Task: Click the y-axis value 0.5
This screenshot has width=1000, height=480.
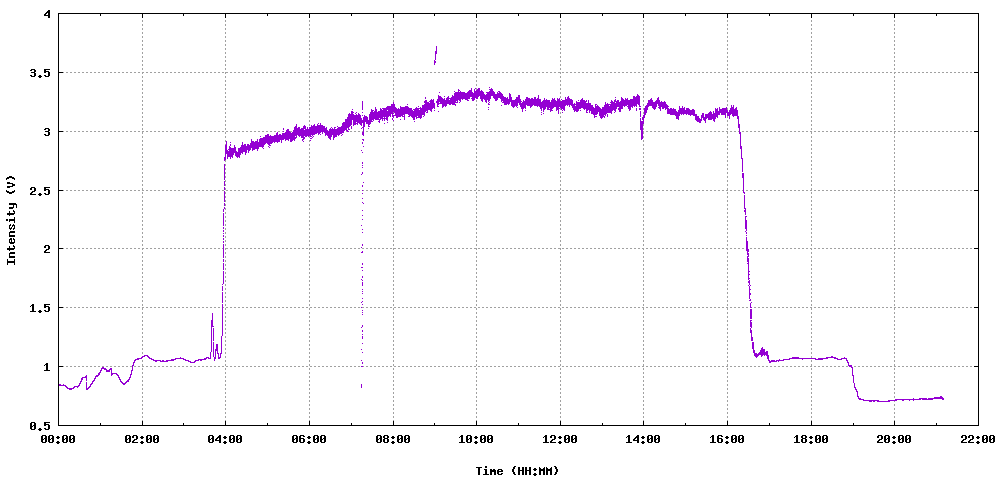Action: tap(39, 425)
